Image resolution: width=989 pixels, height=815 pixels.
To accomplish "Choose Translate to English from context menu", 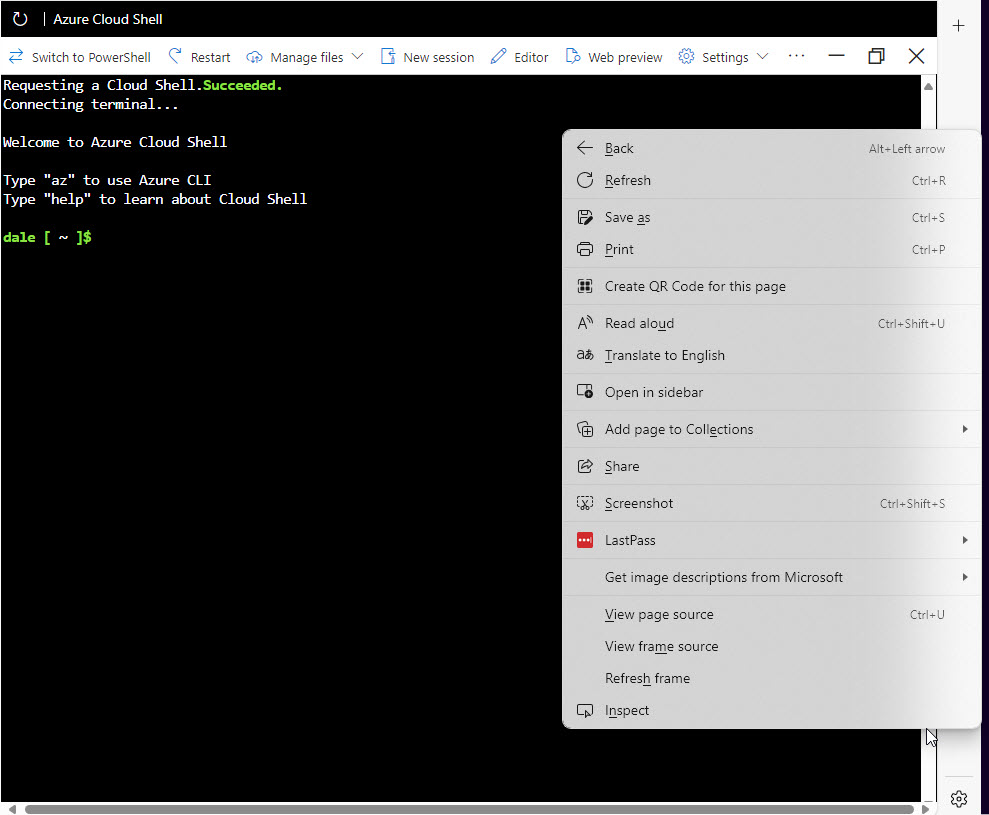I will point(771,355).
